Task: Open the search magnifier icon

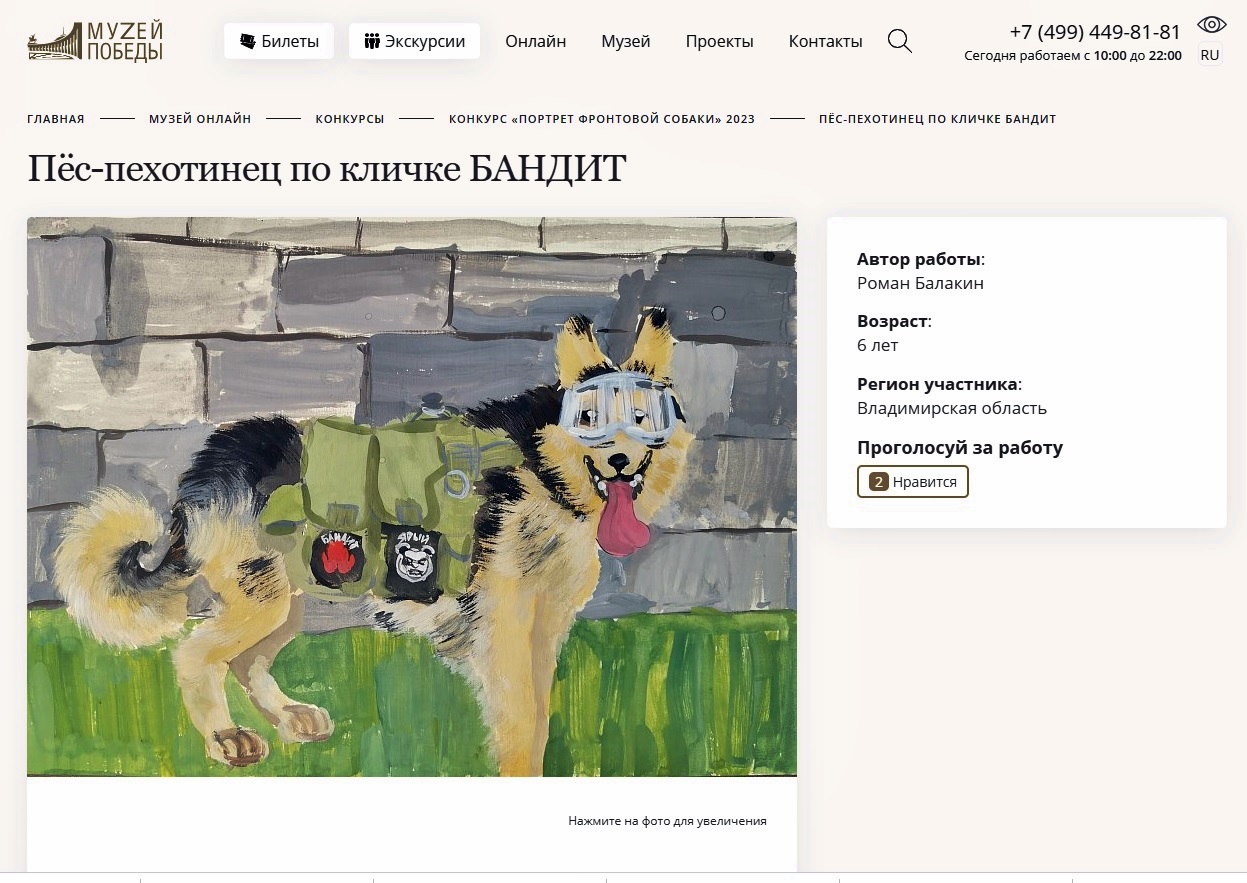Action: pos(900,41)
